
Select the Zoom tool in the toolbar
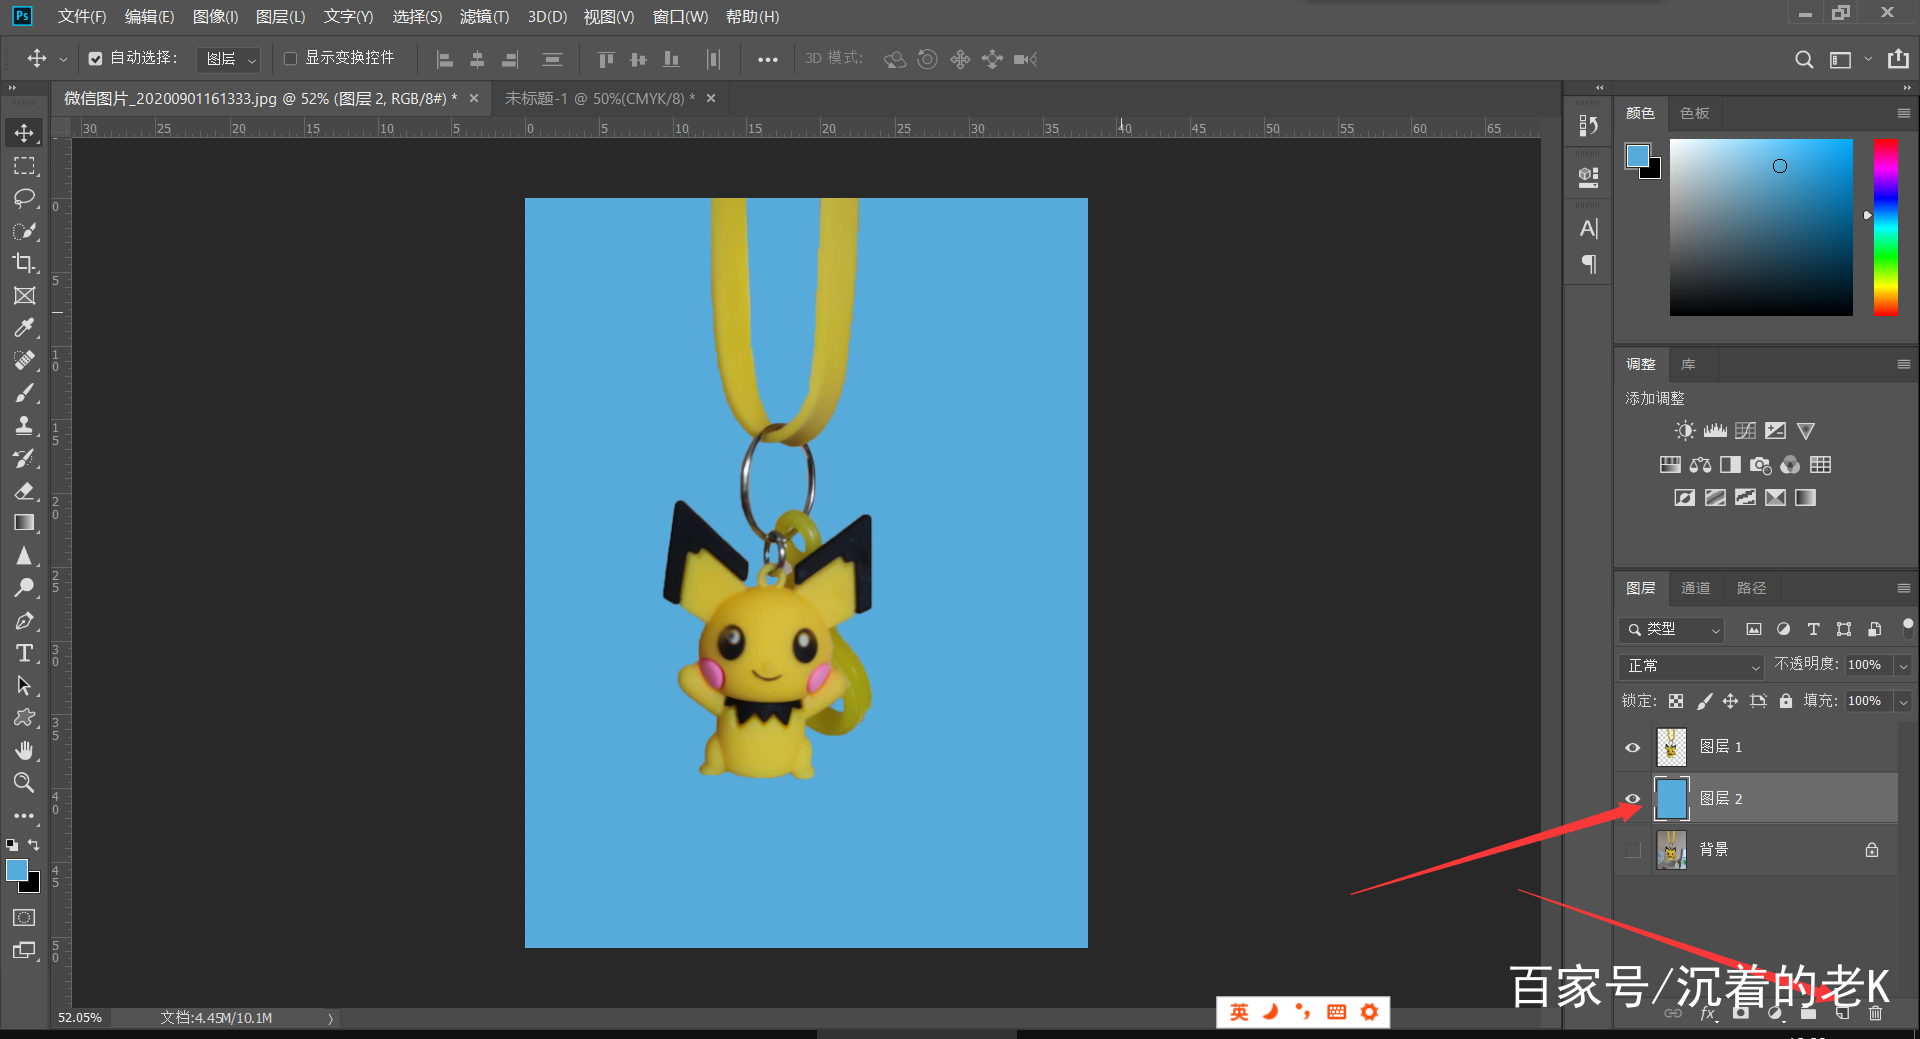pyautogui.click(x=24, y=783)
